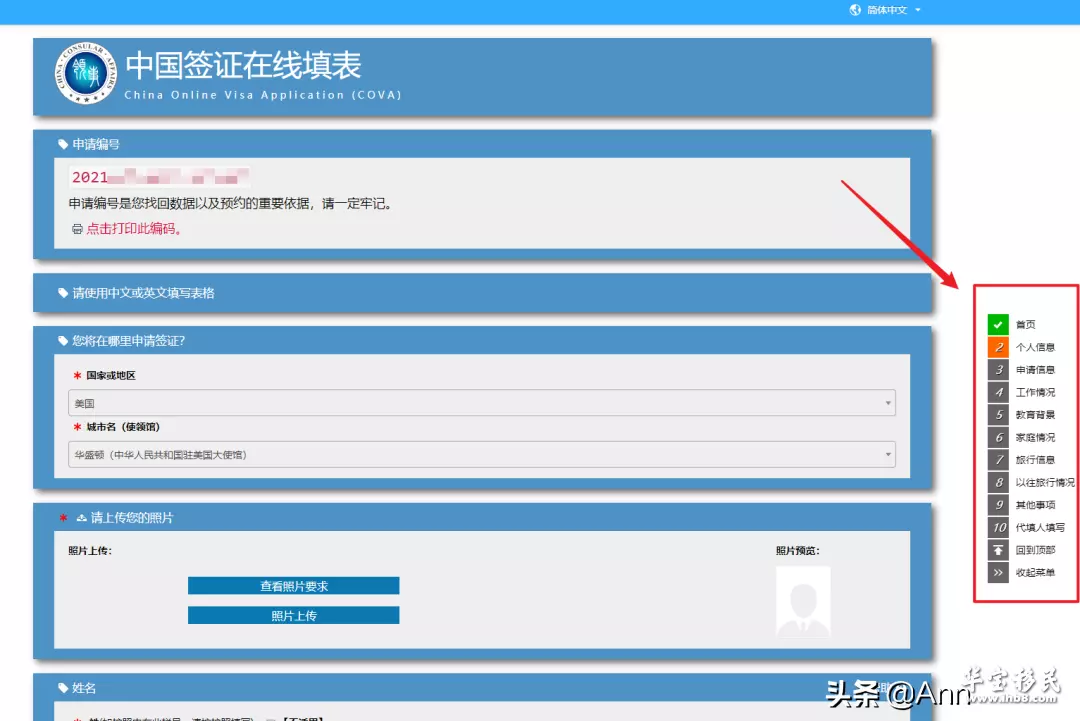Open 以往旅行情况 in the side menu

(1044, 483)
